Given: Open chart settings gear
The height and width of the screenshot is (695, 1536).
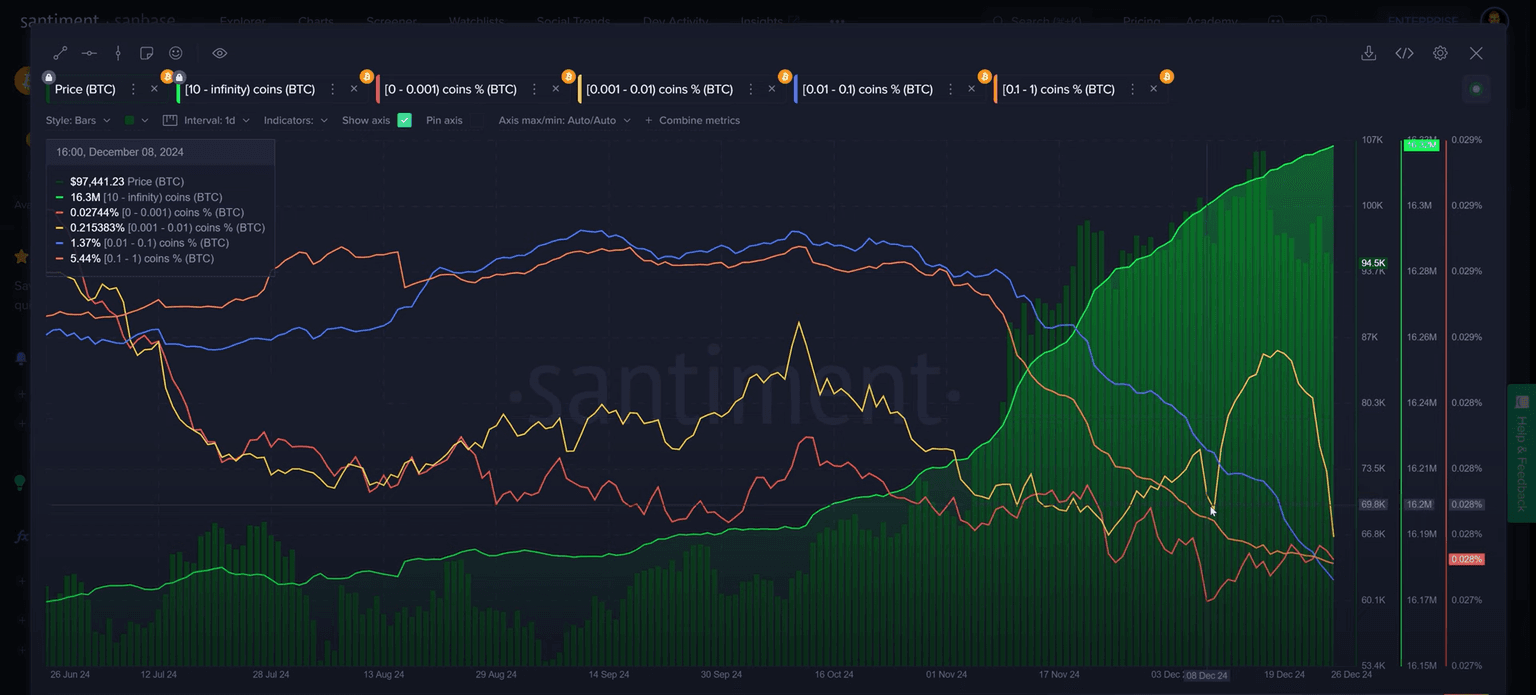Looking at the screenshot, I should 1440,53.
